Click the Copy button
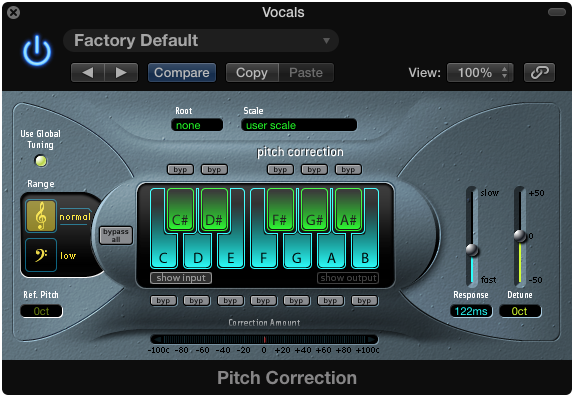 pos(252,72)
